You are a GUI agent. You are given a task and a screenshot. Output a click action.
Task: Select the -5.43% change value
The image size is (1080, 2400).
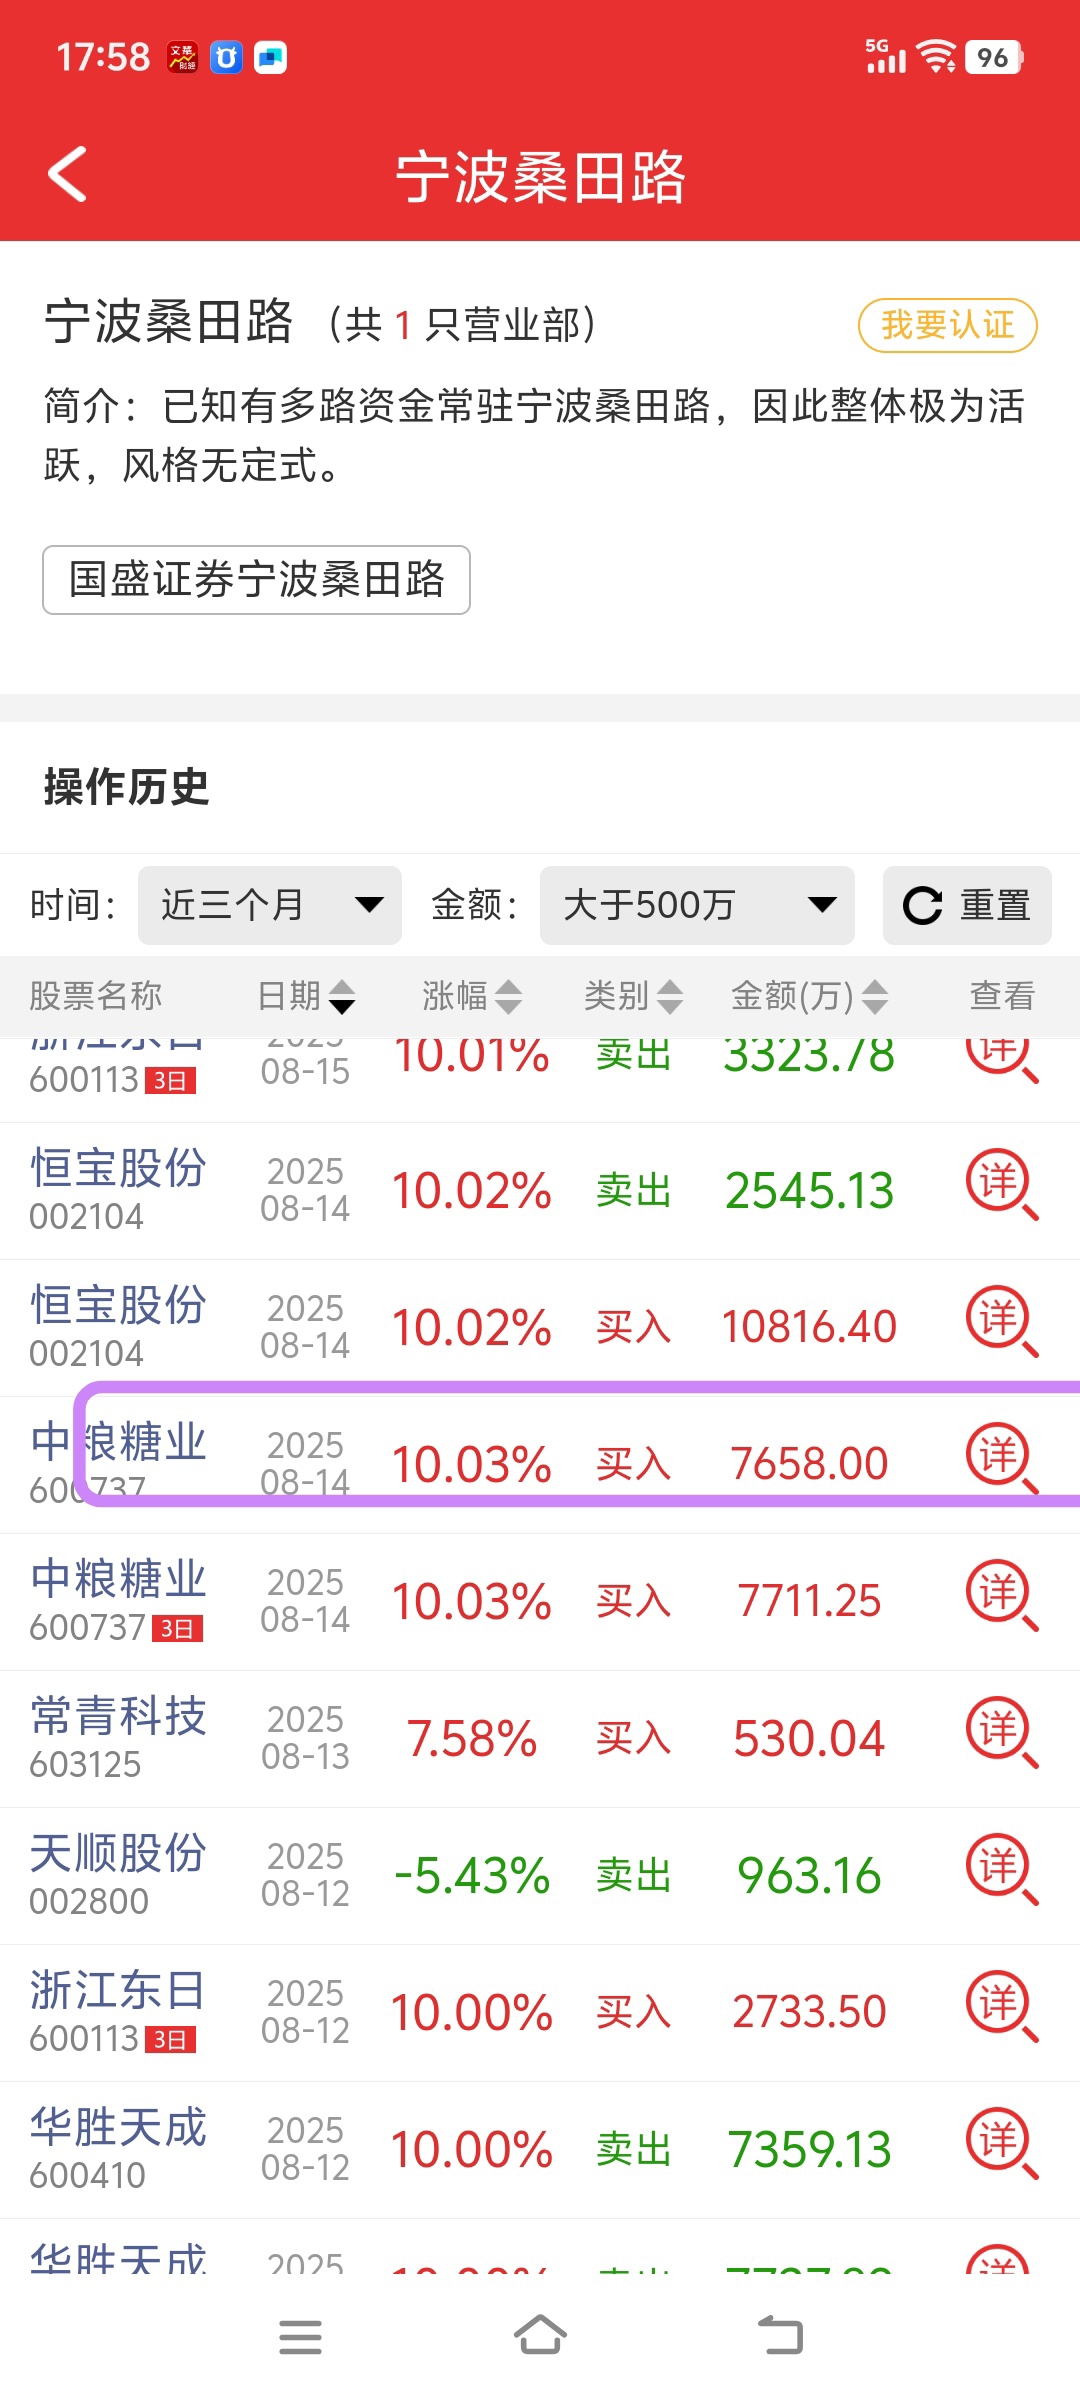click(x=472, y=1876)
